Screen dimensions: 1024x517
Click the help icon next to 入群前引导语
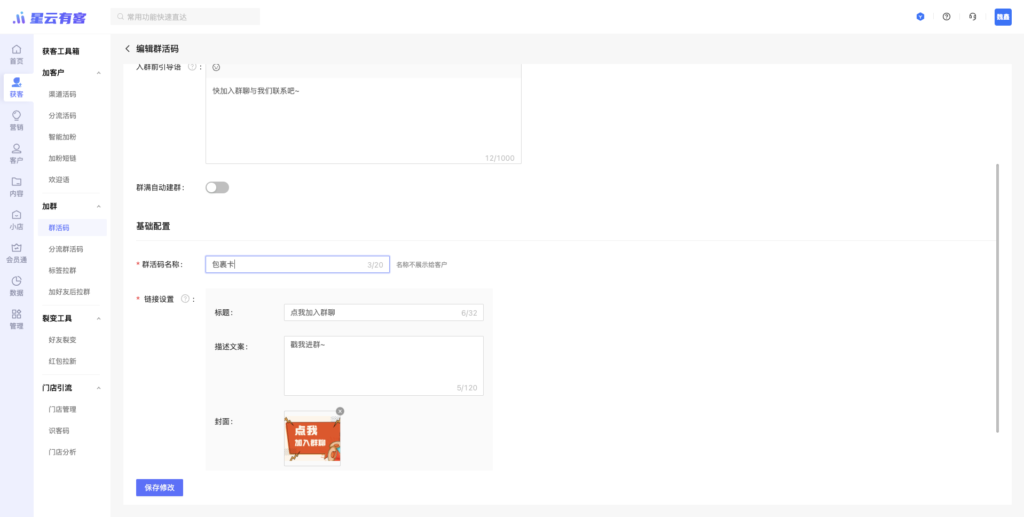tap(192, 67)
